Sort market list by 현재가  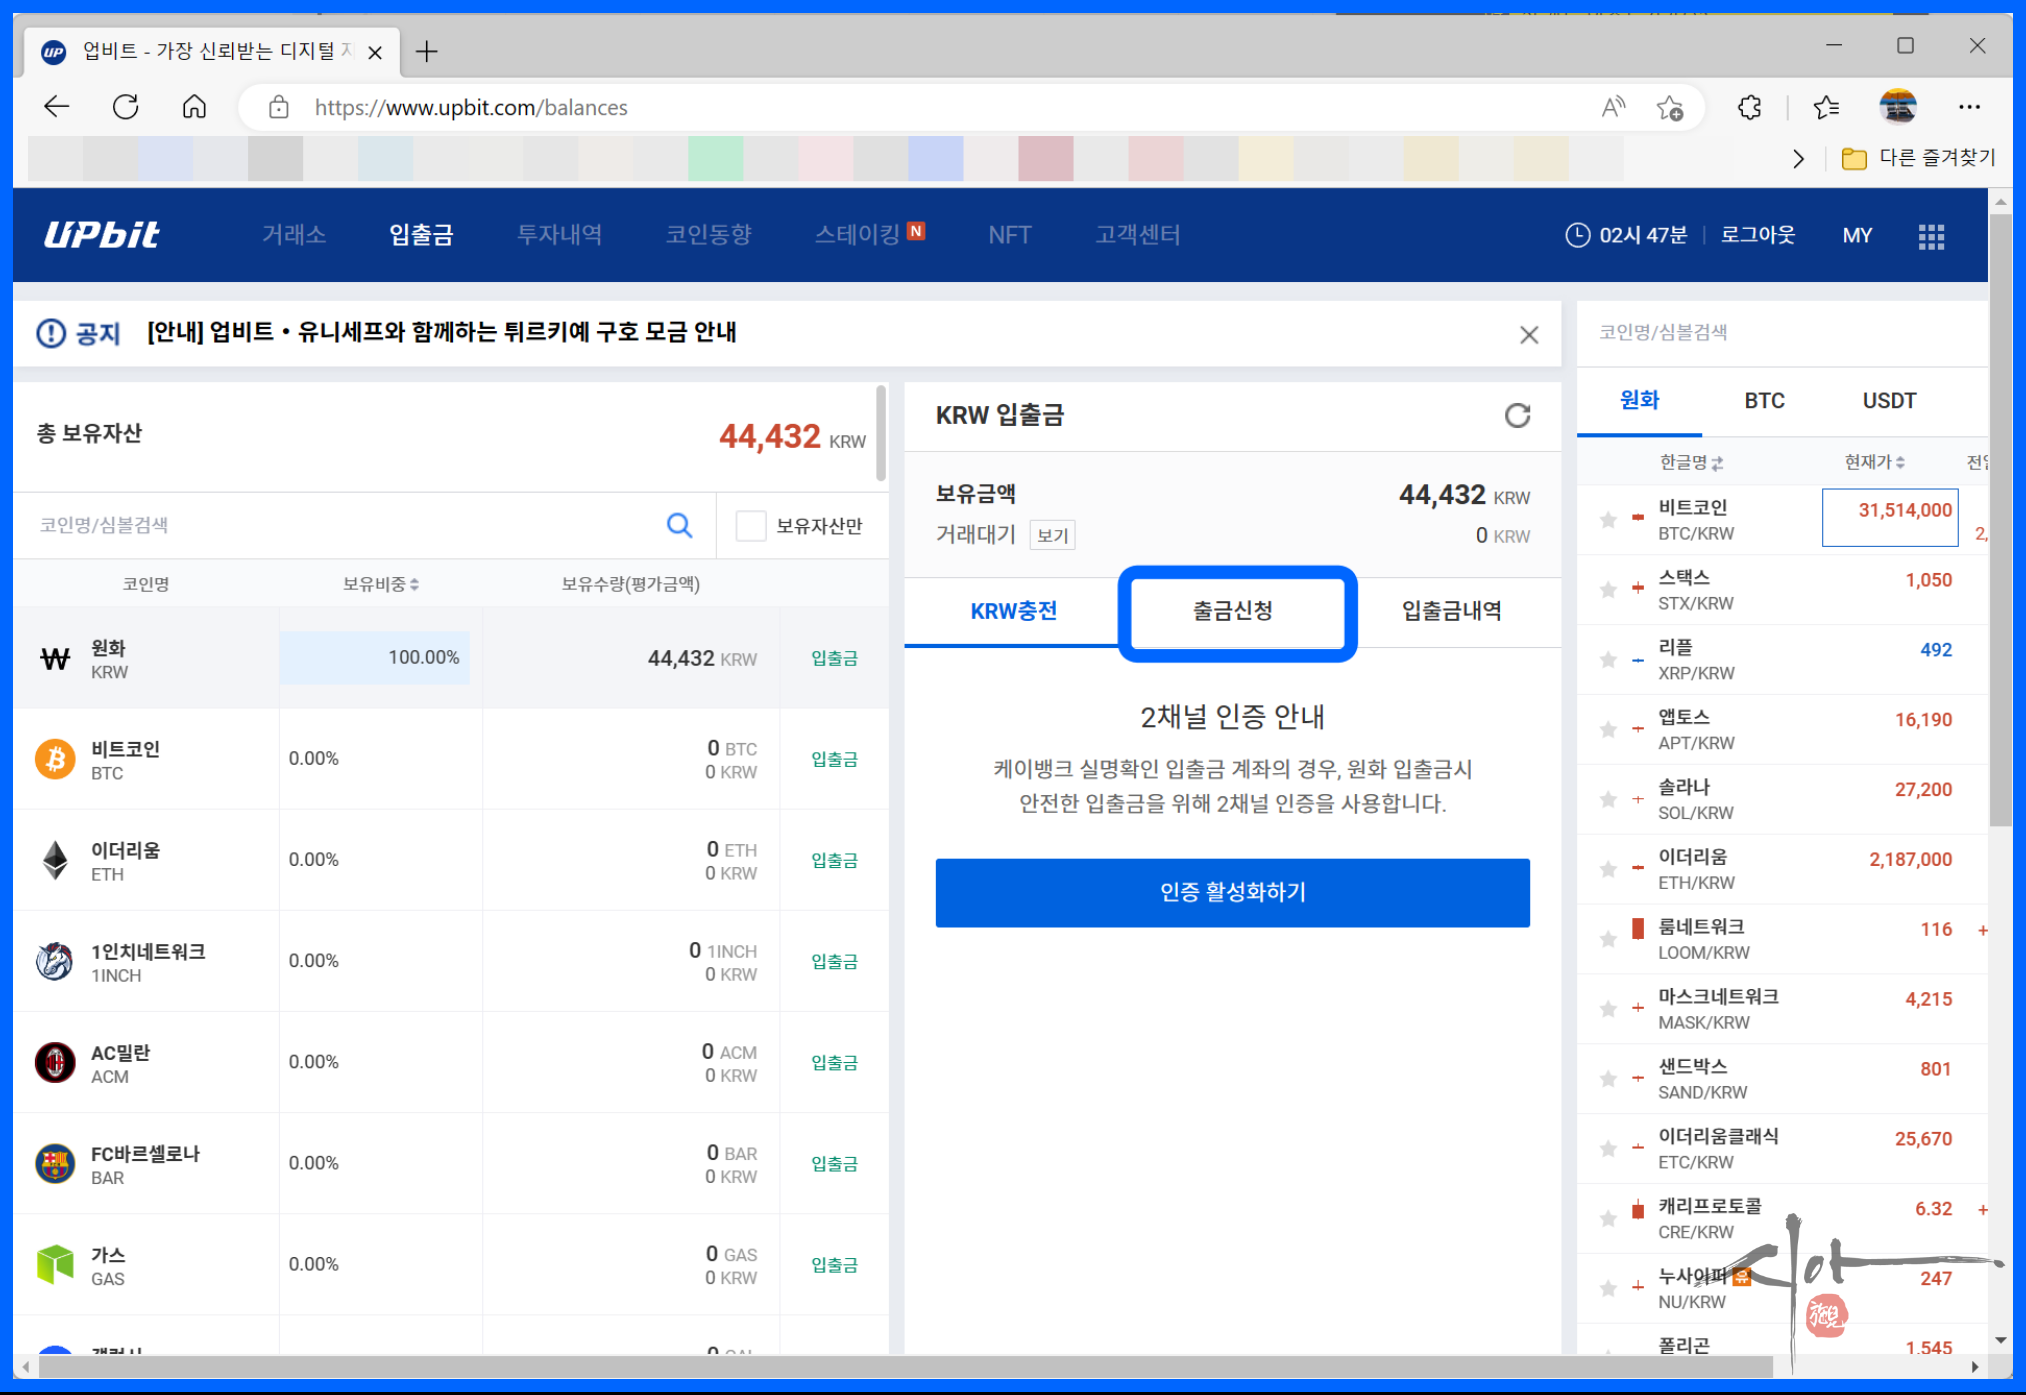coord(1873,462)
